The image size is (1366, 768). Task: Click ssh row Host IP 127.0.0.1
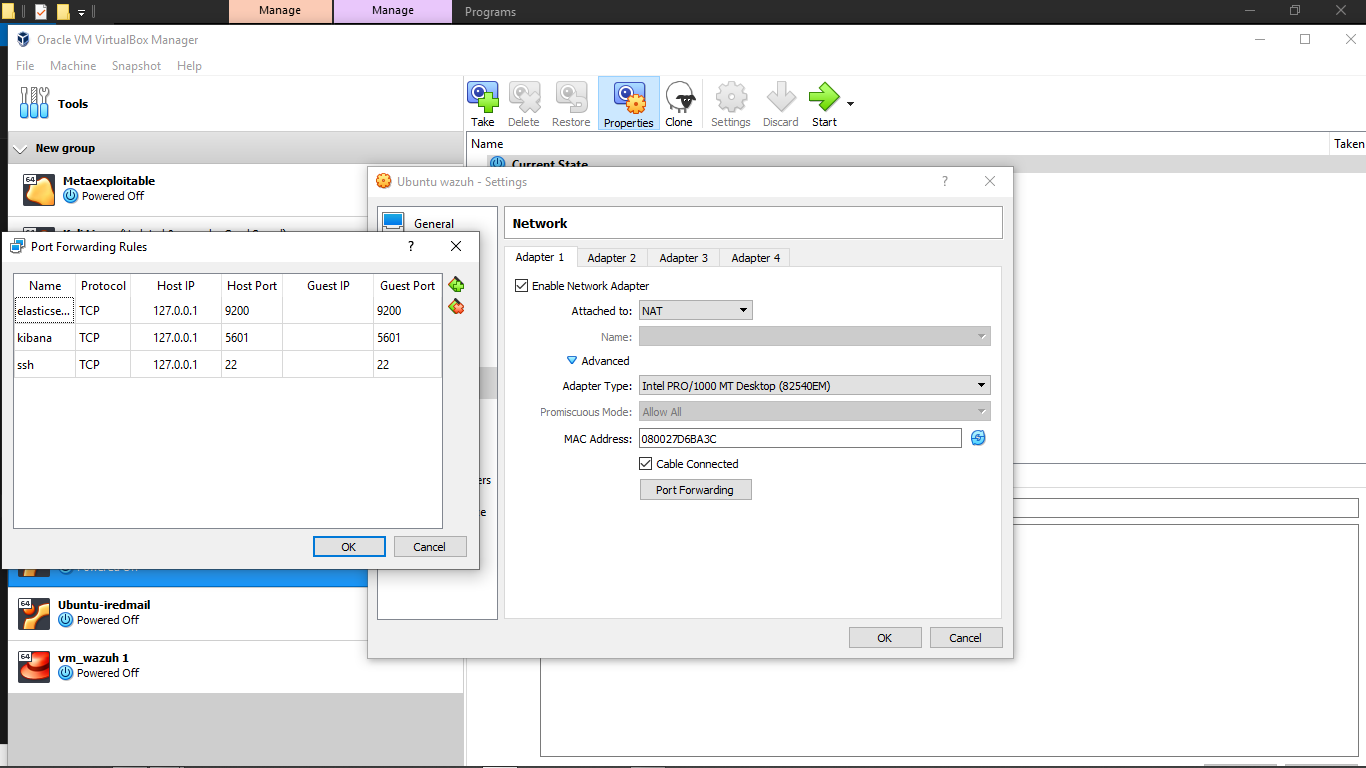click(176, 365)
